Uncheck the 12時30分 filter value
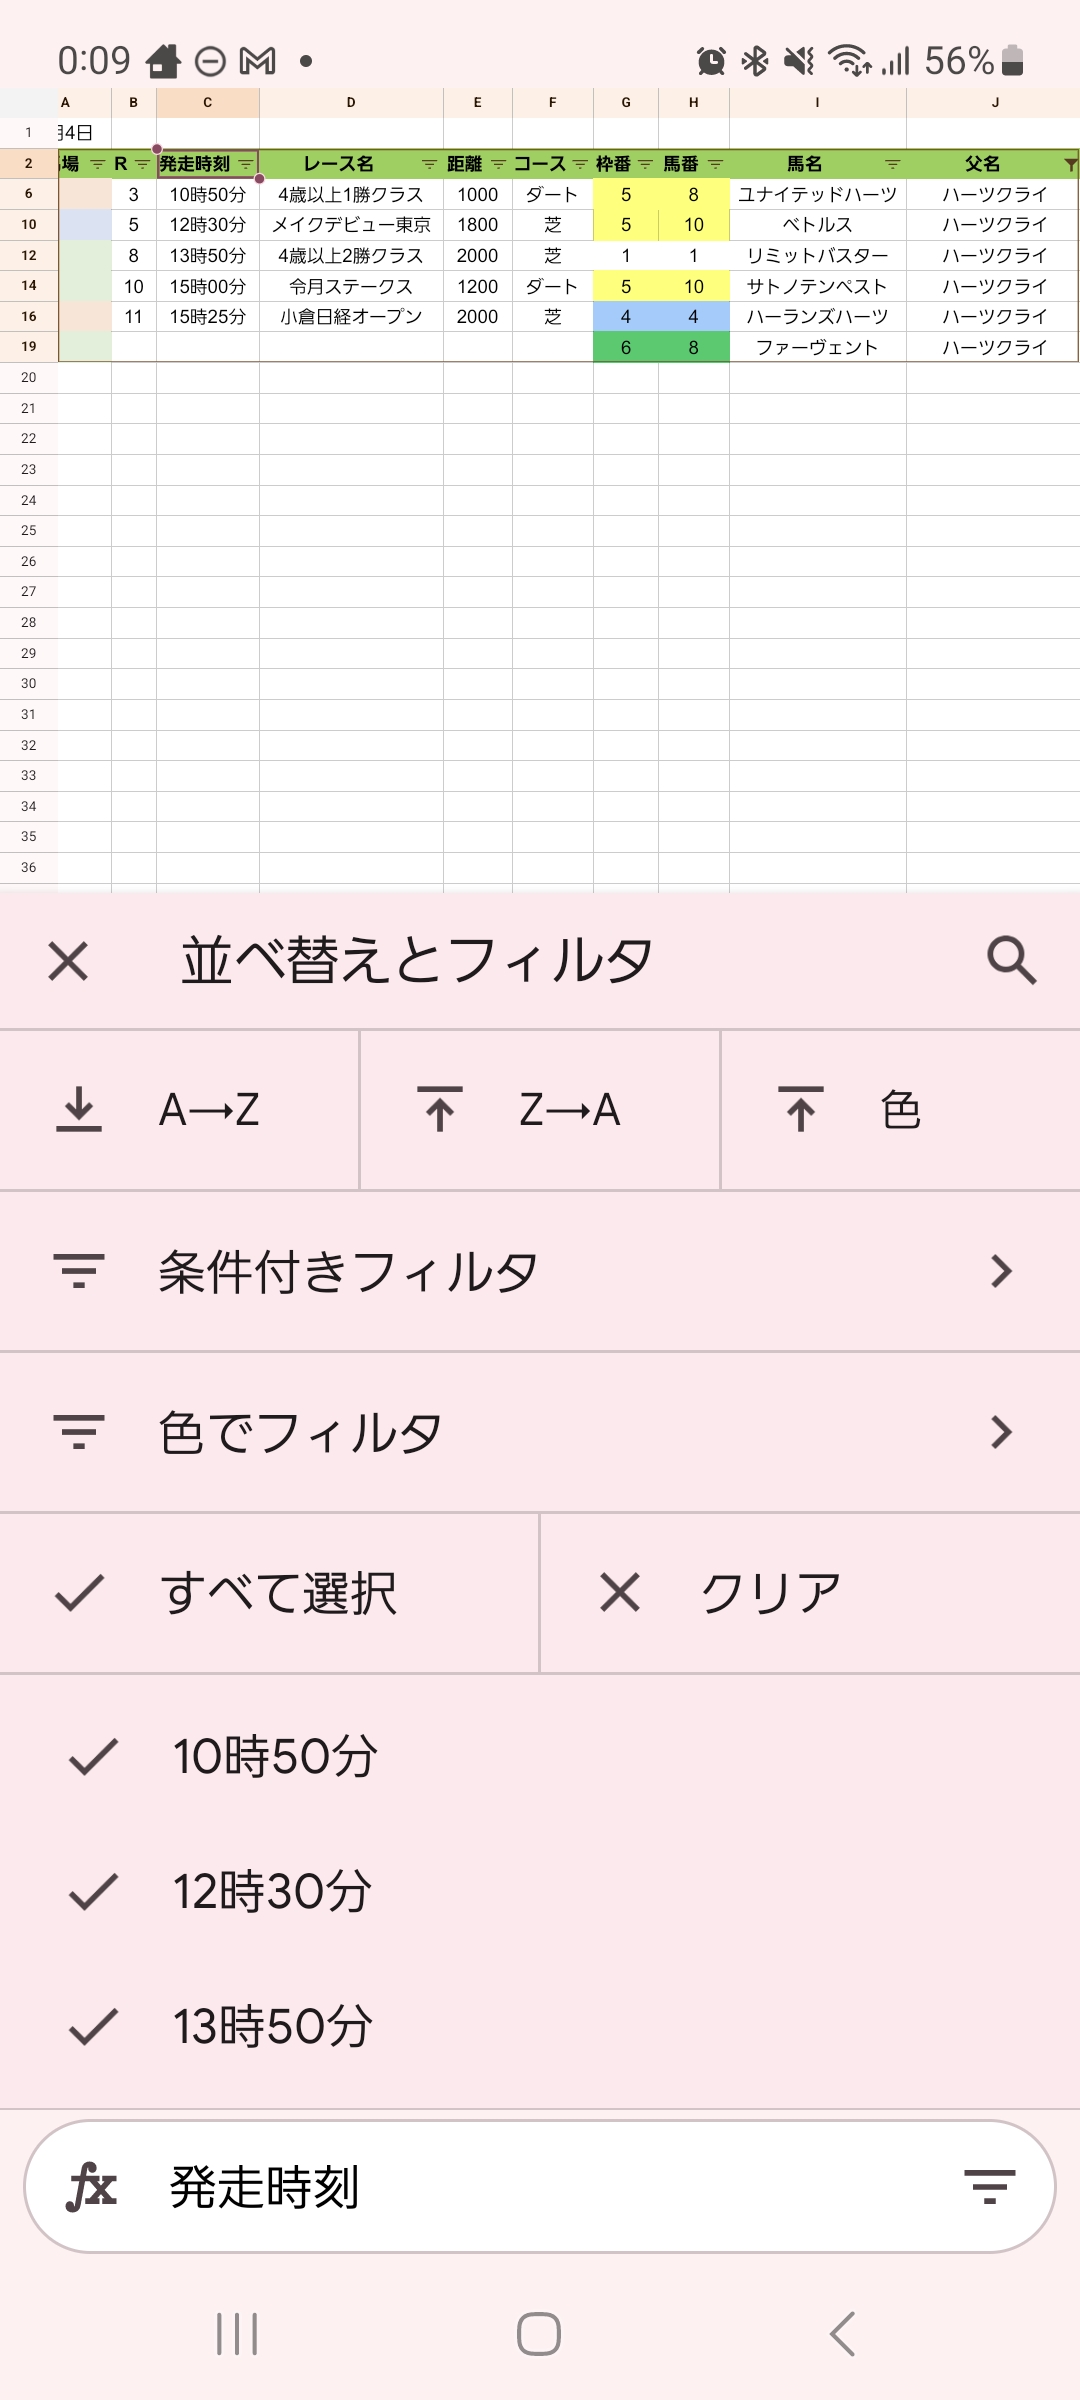1080x2400 pixels. pyautogui.click(x=93, y=1891)
